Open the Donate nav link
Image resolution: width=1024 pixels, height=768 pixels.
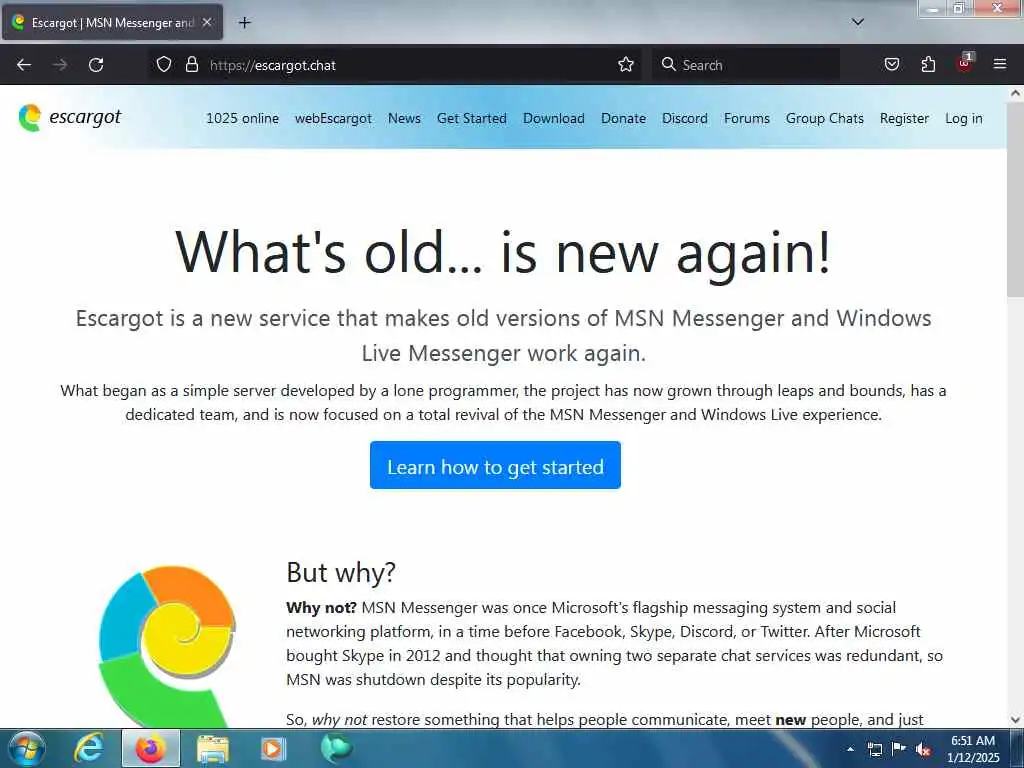pos(623,118)
